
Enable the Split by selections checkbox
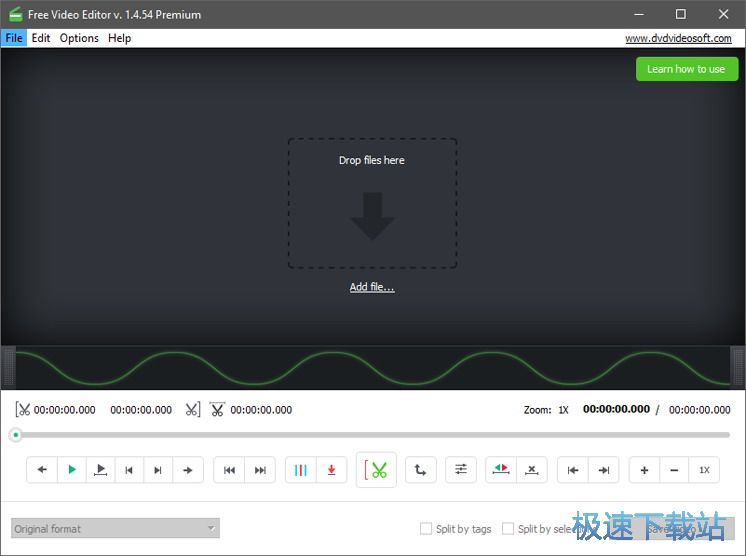tap(508, 528)
